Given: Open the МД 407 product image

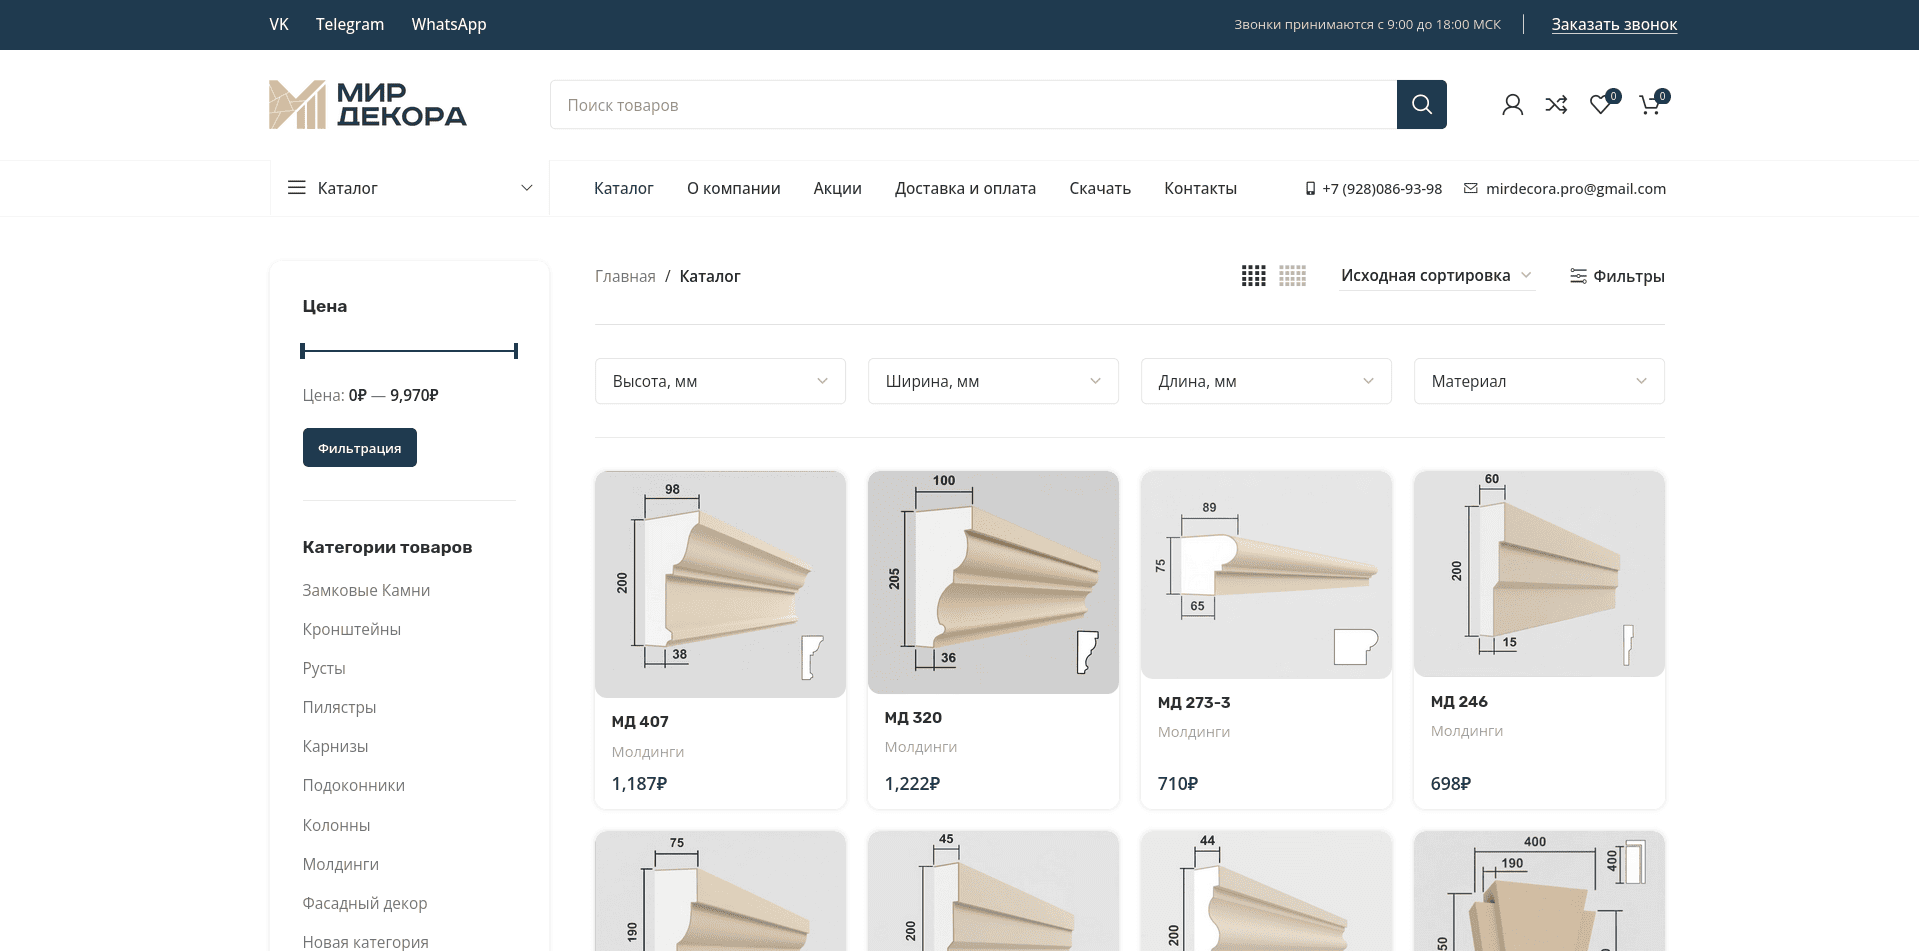Looking at the screenshot, I should coord(720,584).
